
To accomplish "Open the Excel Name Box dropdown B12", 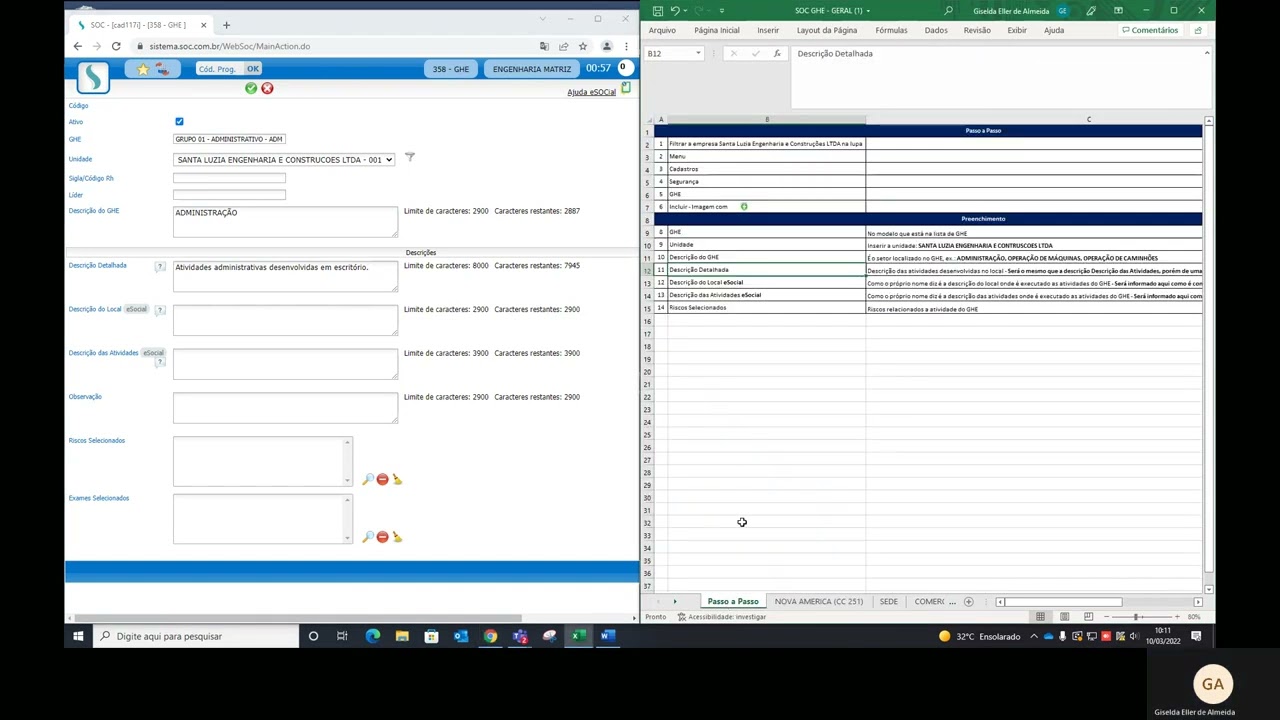I will tap(698, 53).
